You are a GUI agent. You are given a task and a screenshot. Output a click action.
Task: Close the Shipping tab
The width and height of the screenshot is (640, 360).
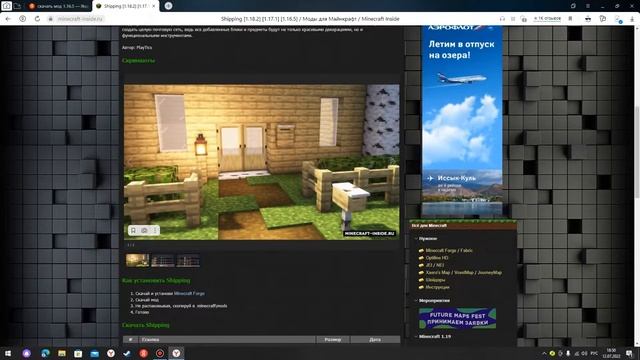tap(154, 6)
